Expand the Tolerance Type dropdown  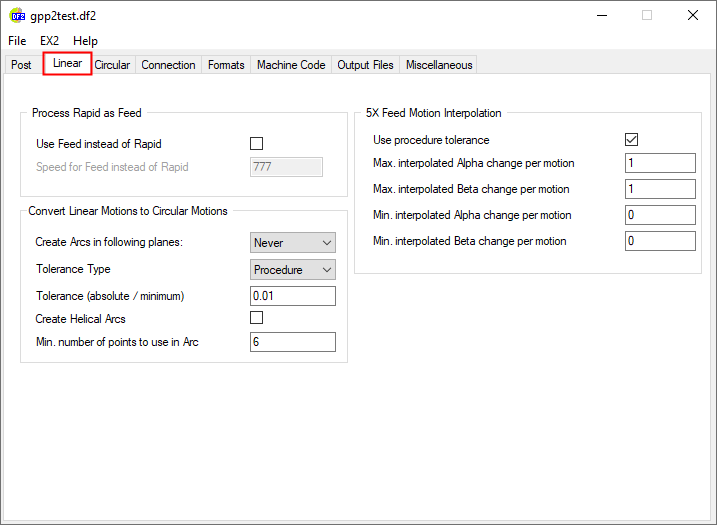point(292,270)
